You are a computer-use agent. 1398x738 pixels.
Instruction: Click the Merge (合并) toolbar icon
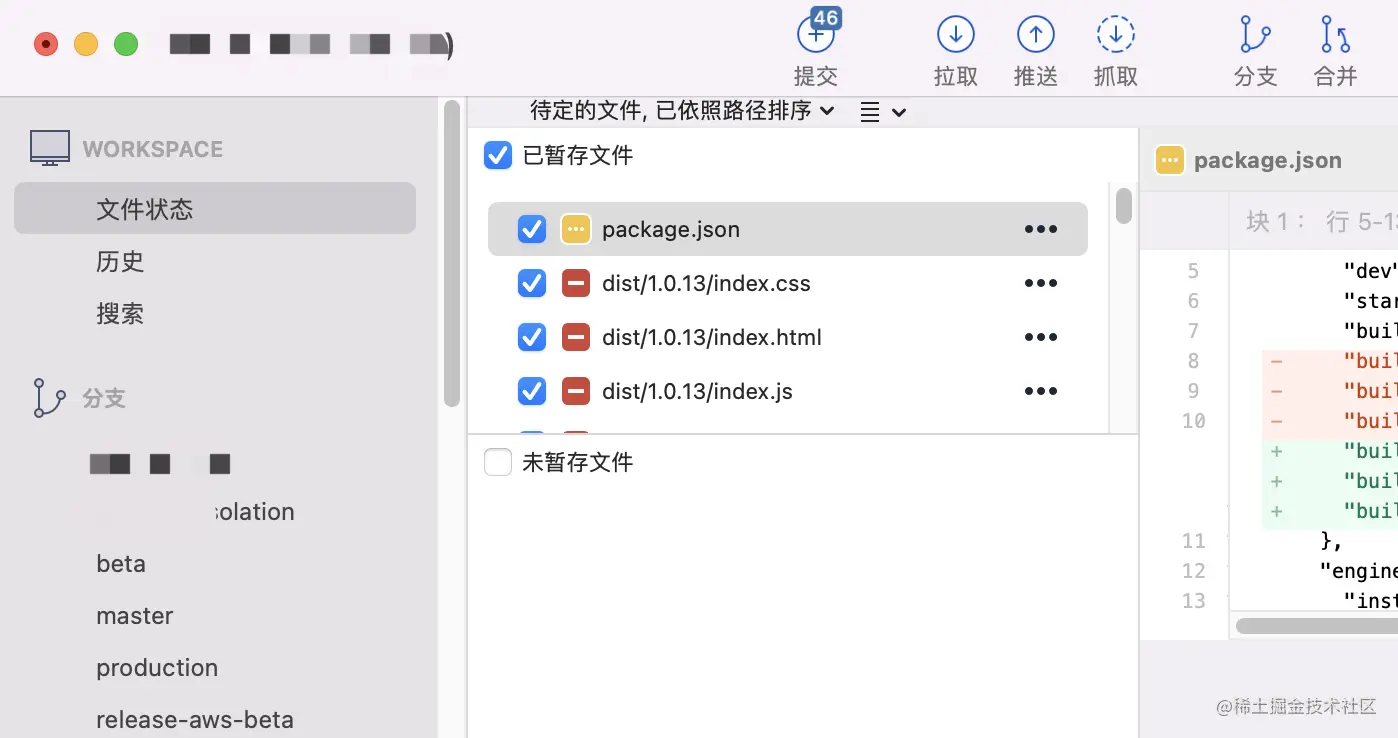pyautogui.click(x=1335, y=35)
